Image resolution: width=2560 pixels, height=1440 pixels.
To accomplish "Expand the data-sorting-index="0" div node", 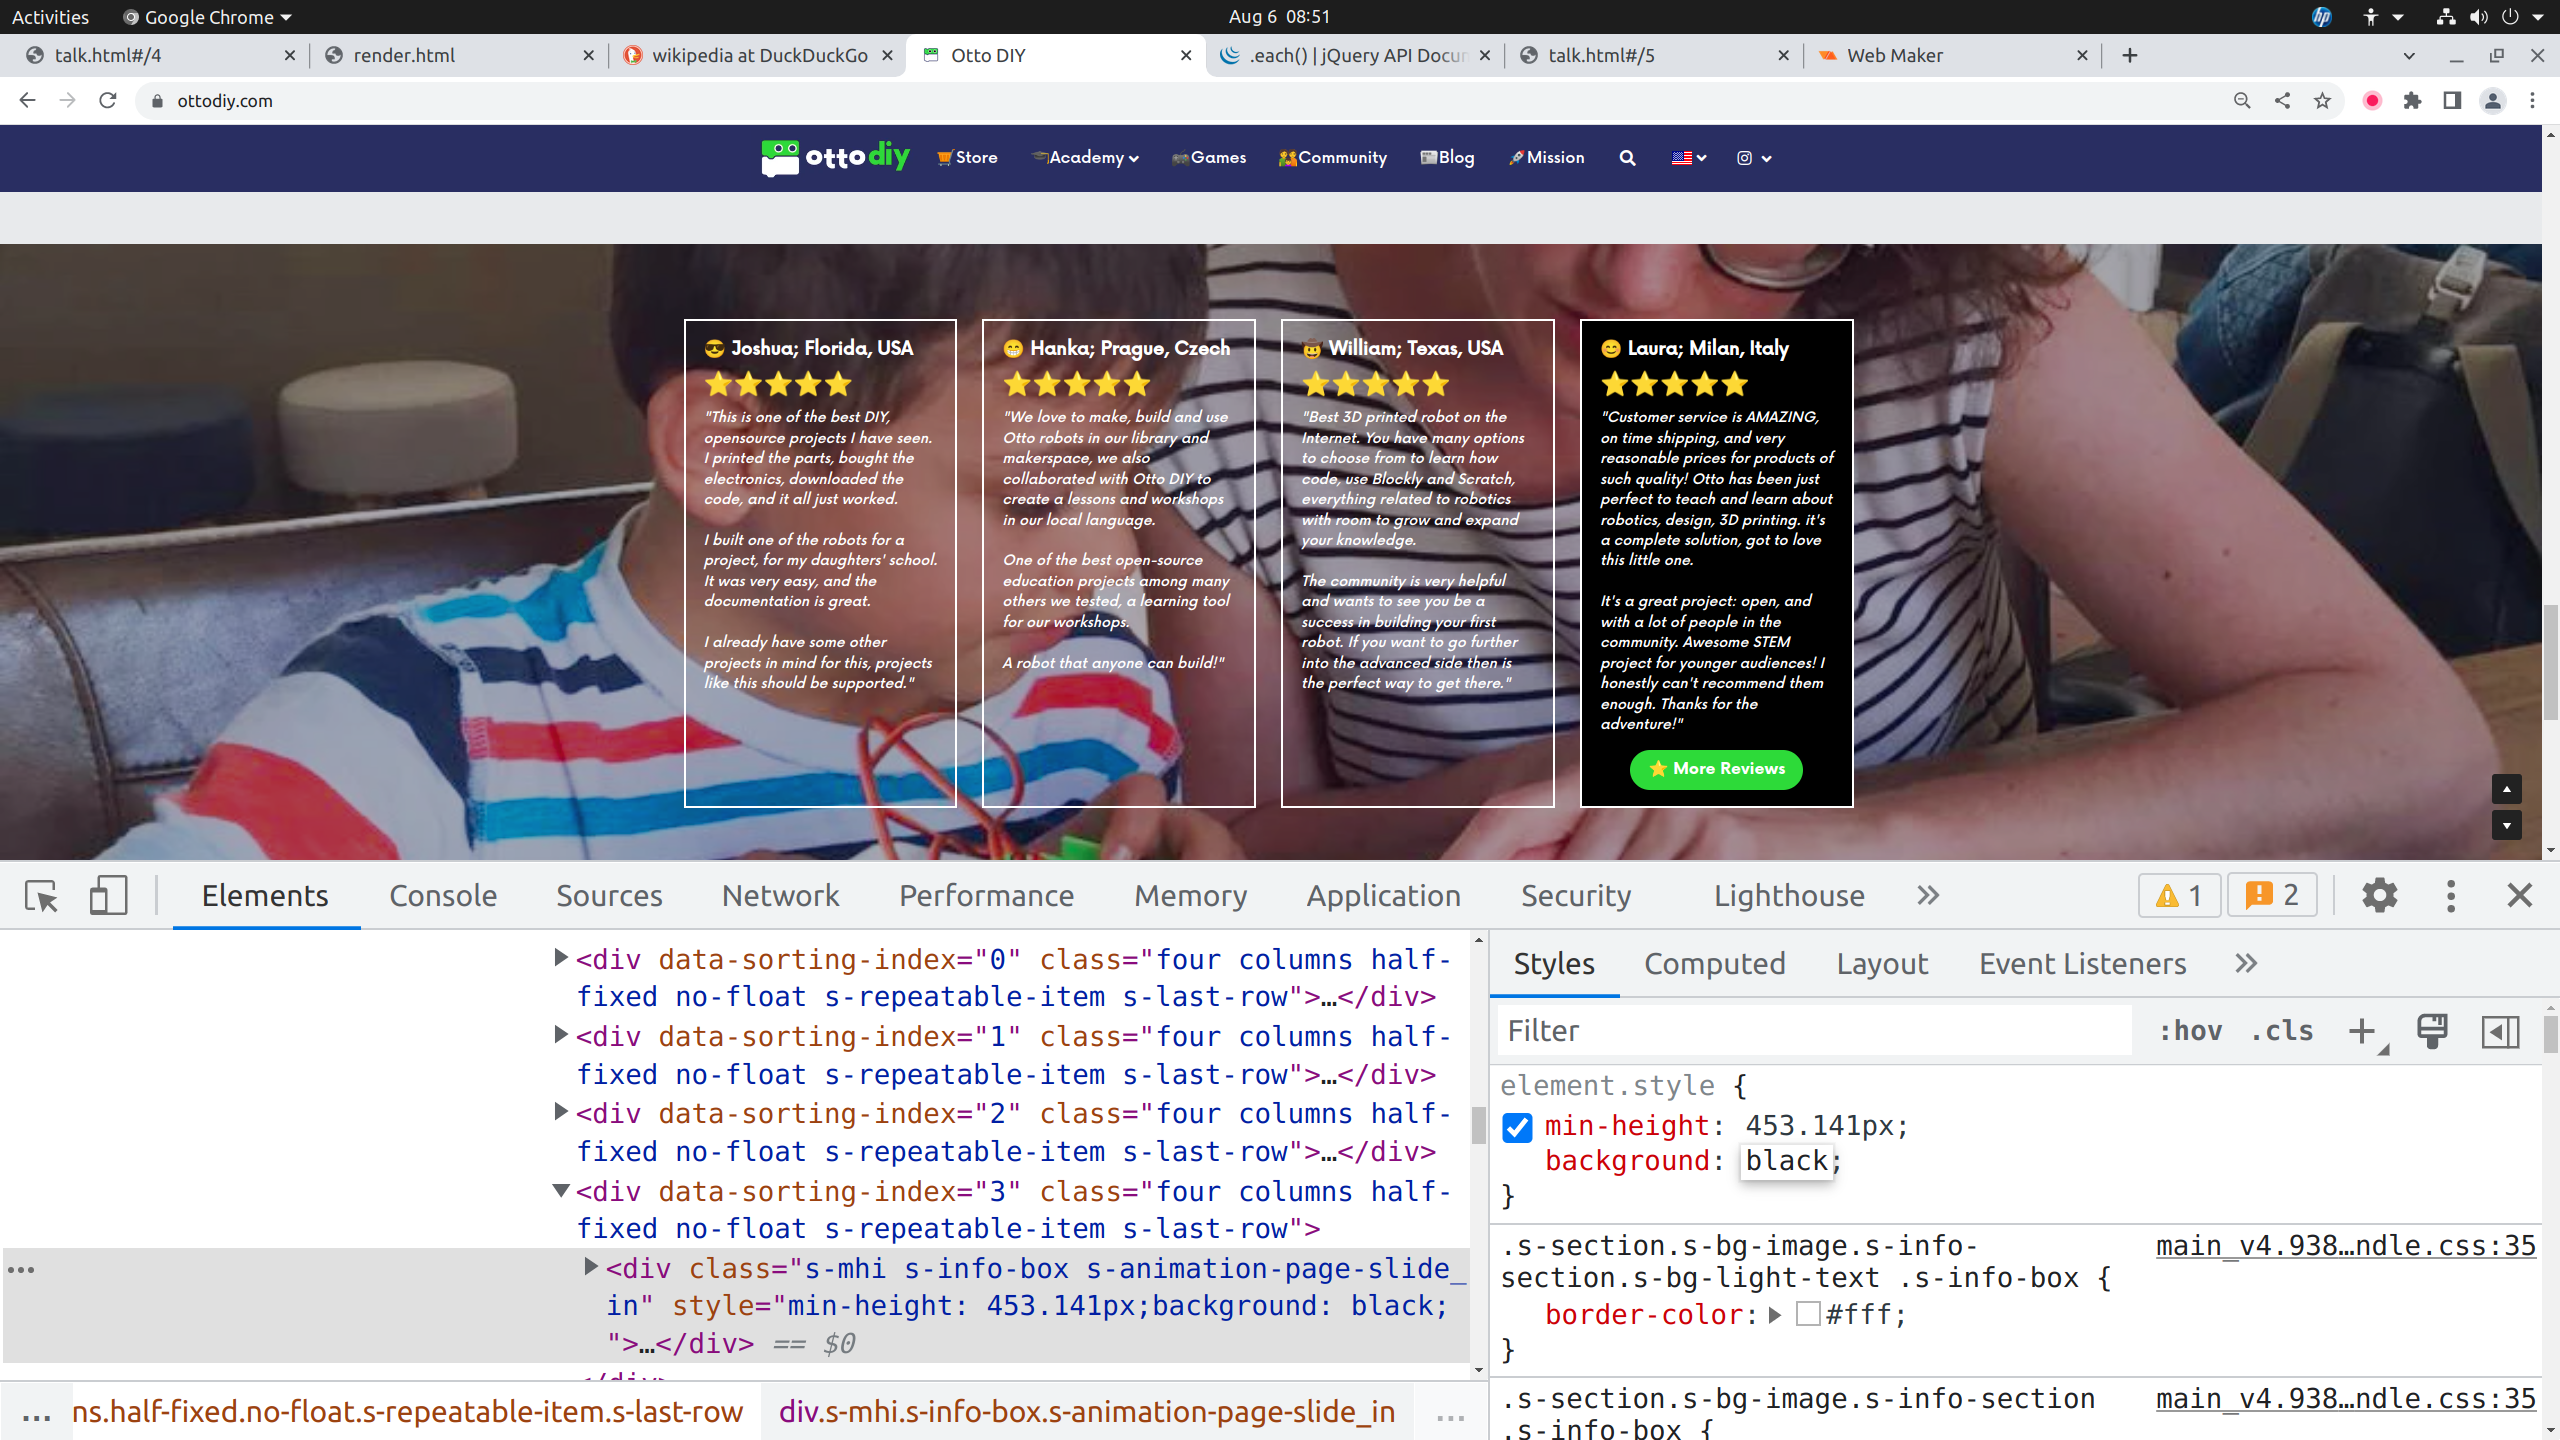I will pos(561,958).
